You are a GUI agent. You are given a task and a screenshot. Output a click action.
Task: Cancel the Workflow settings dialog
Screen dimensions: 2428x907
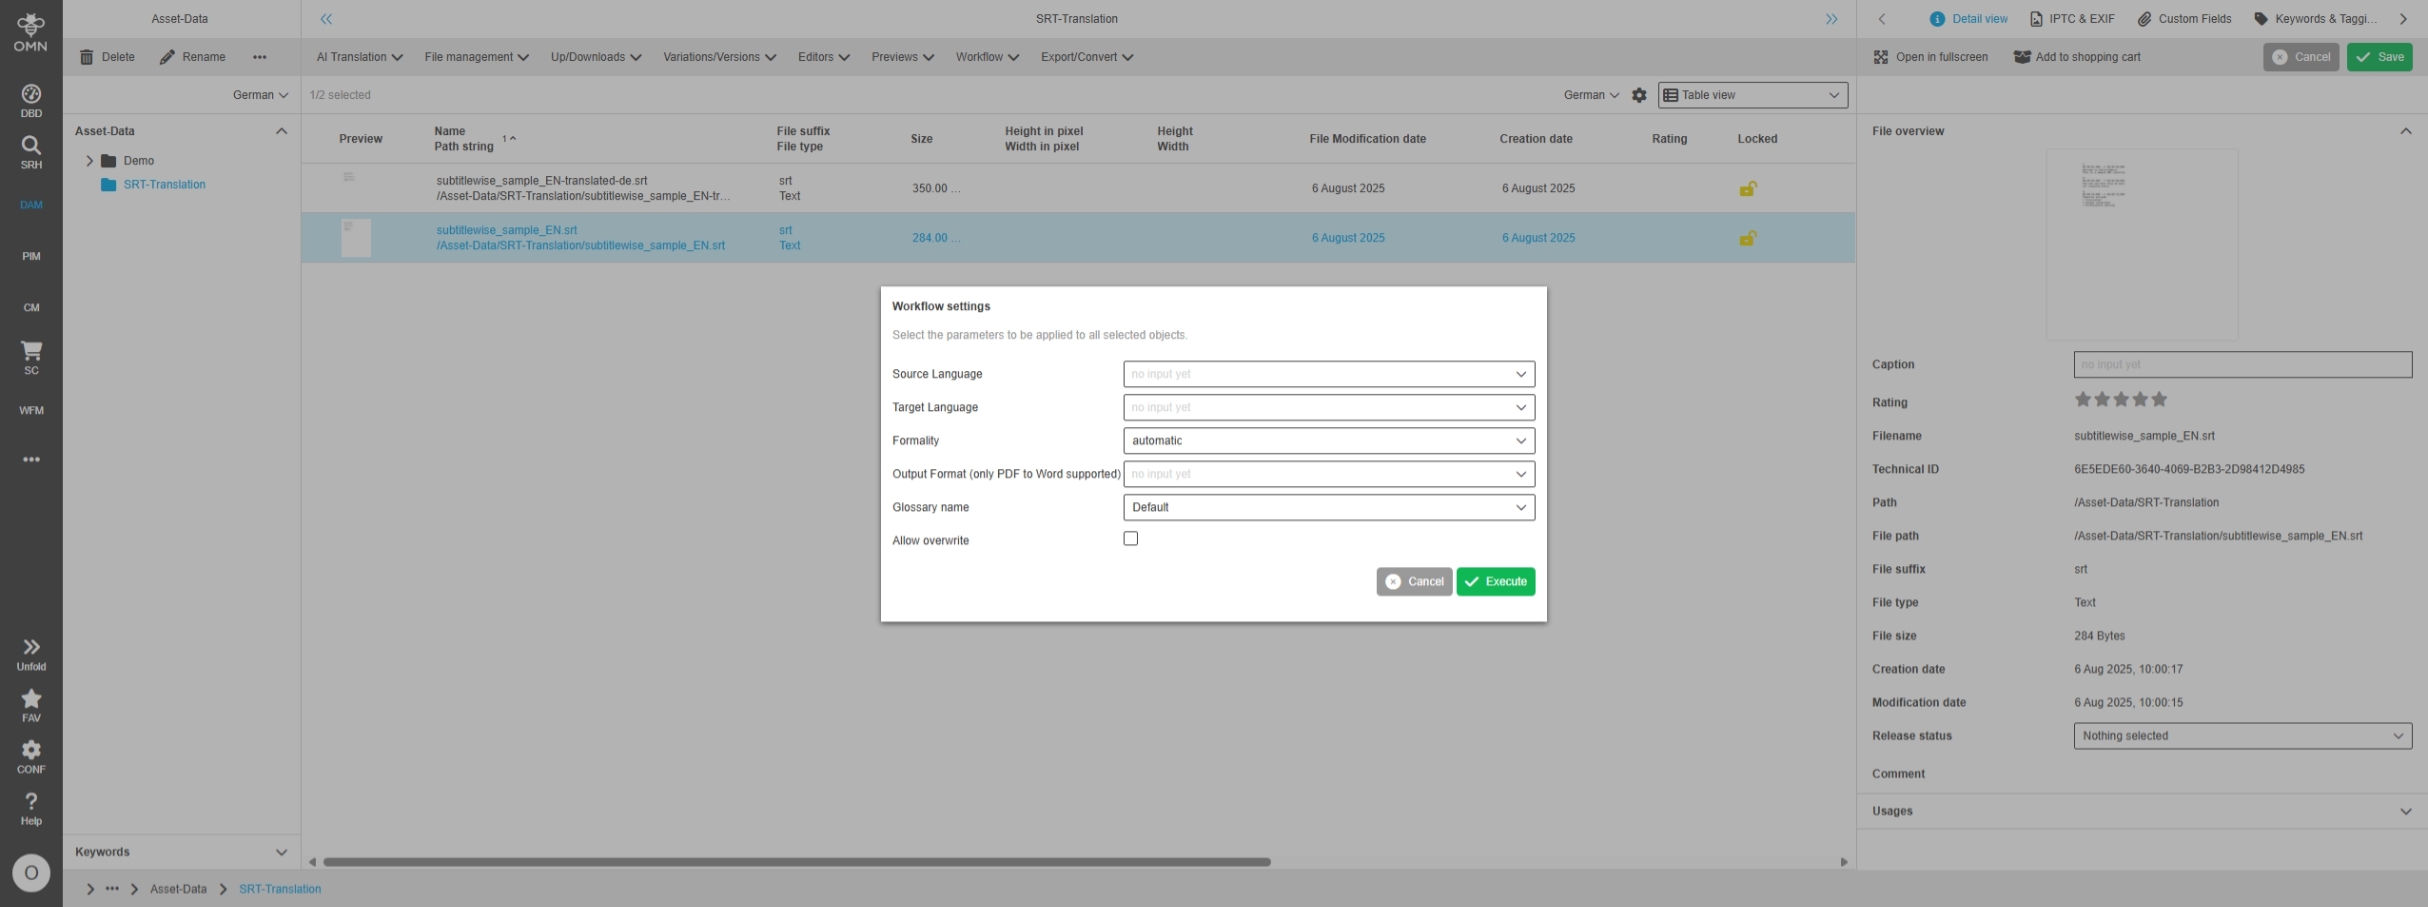1414,582
